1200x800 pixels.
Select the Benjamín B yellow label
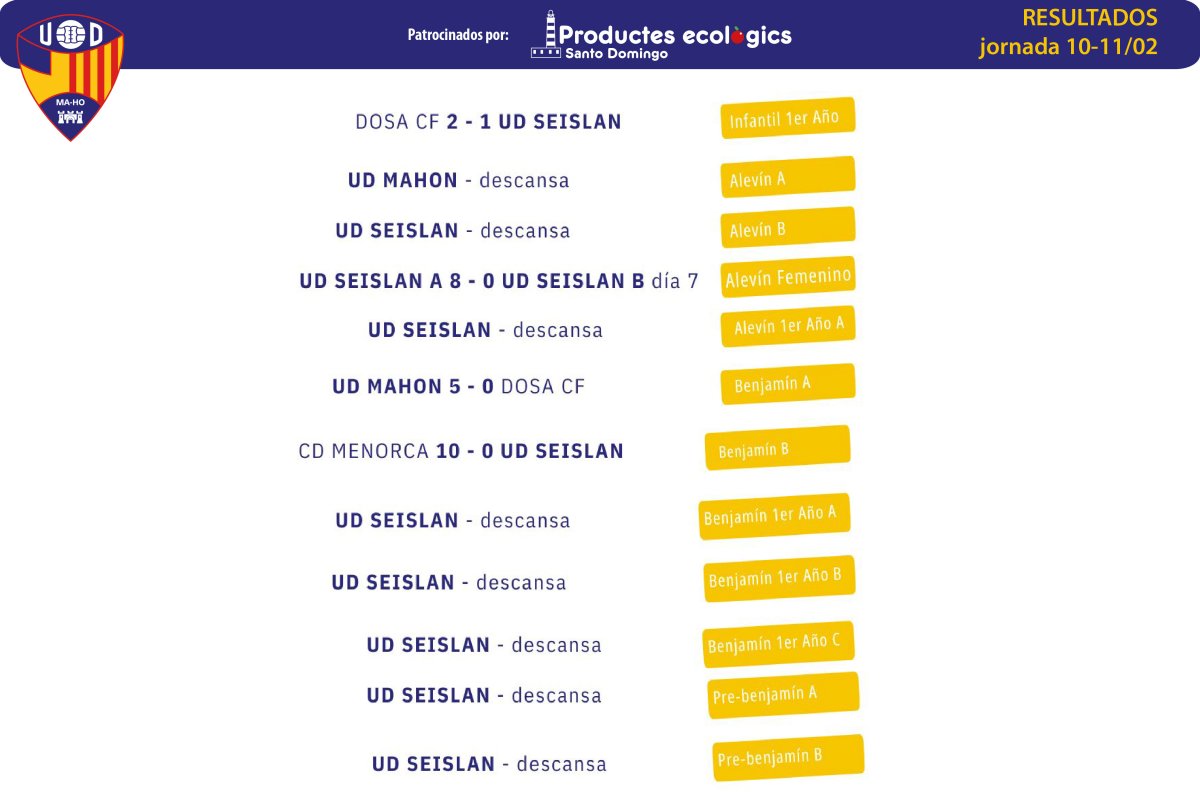point(778,447)
